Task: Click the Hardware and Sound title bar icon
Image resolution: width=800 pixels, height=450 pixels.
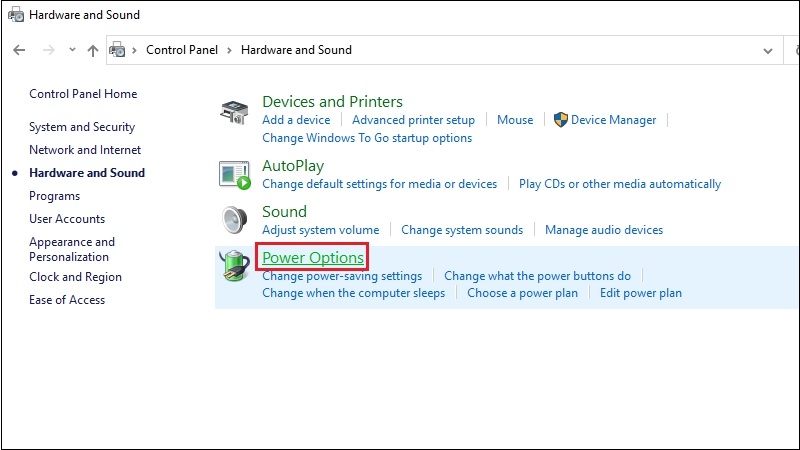Action: click(x=16, y=15)
